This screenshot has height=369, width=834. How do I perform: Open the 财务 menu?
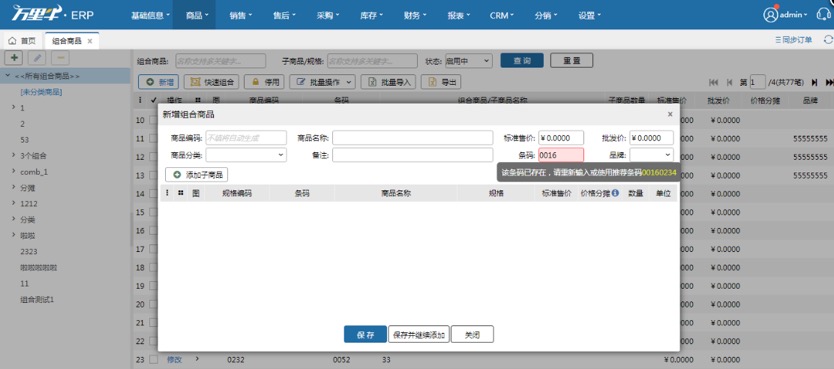point(415,15)
